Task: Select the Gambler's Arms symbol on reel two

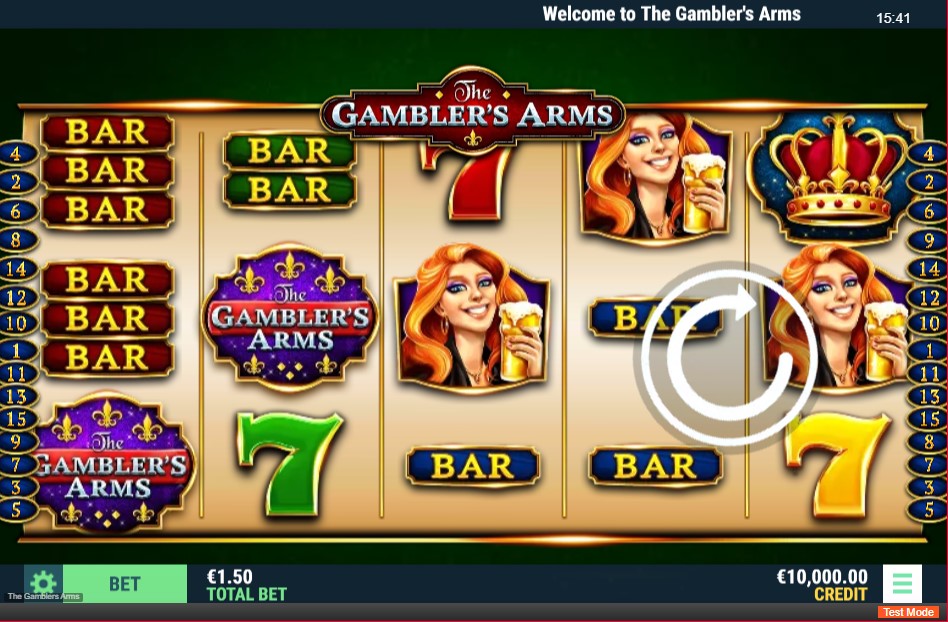Action: tap(290, 317)
